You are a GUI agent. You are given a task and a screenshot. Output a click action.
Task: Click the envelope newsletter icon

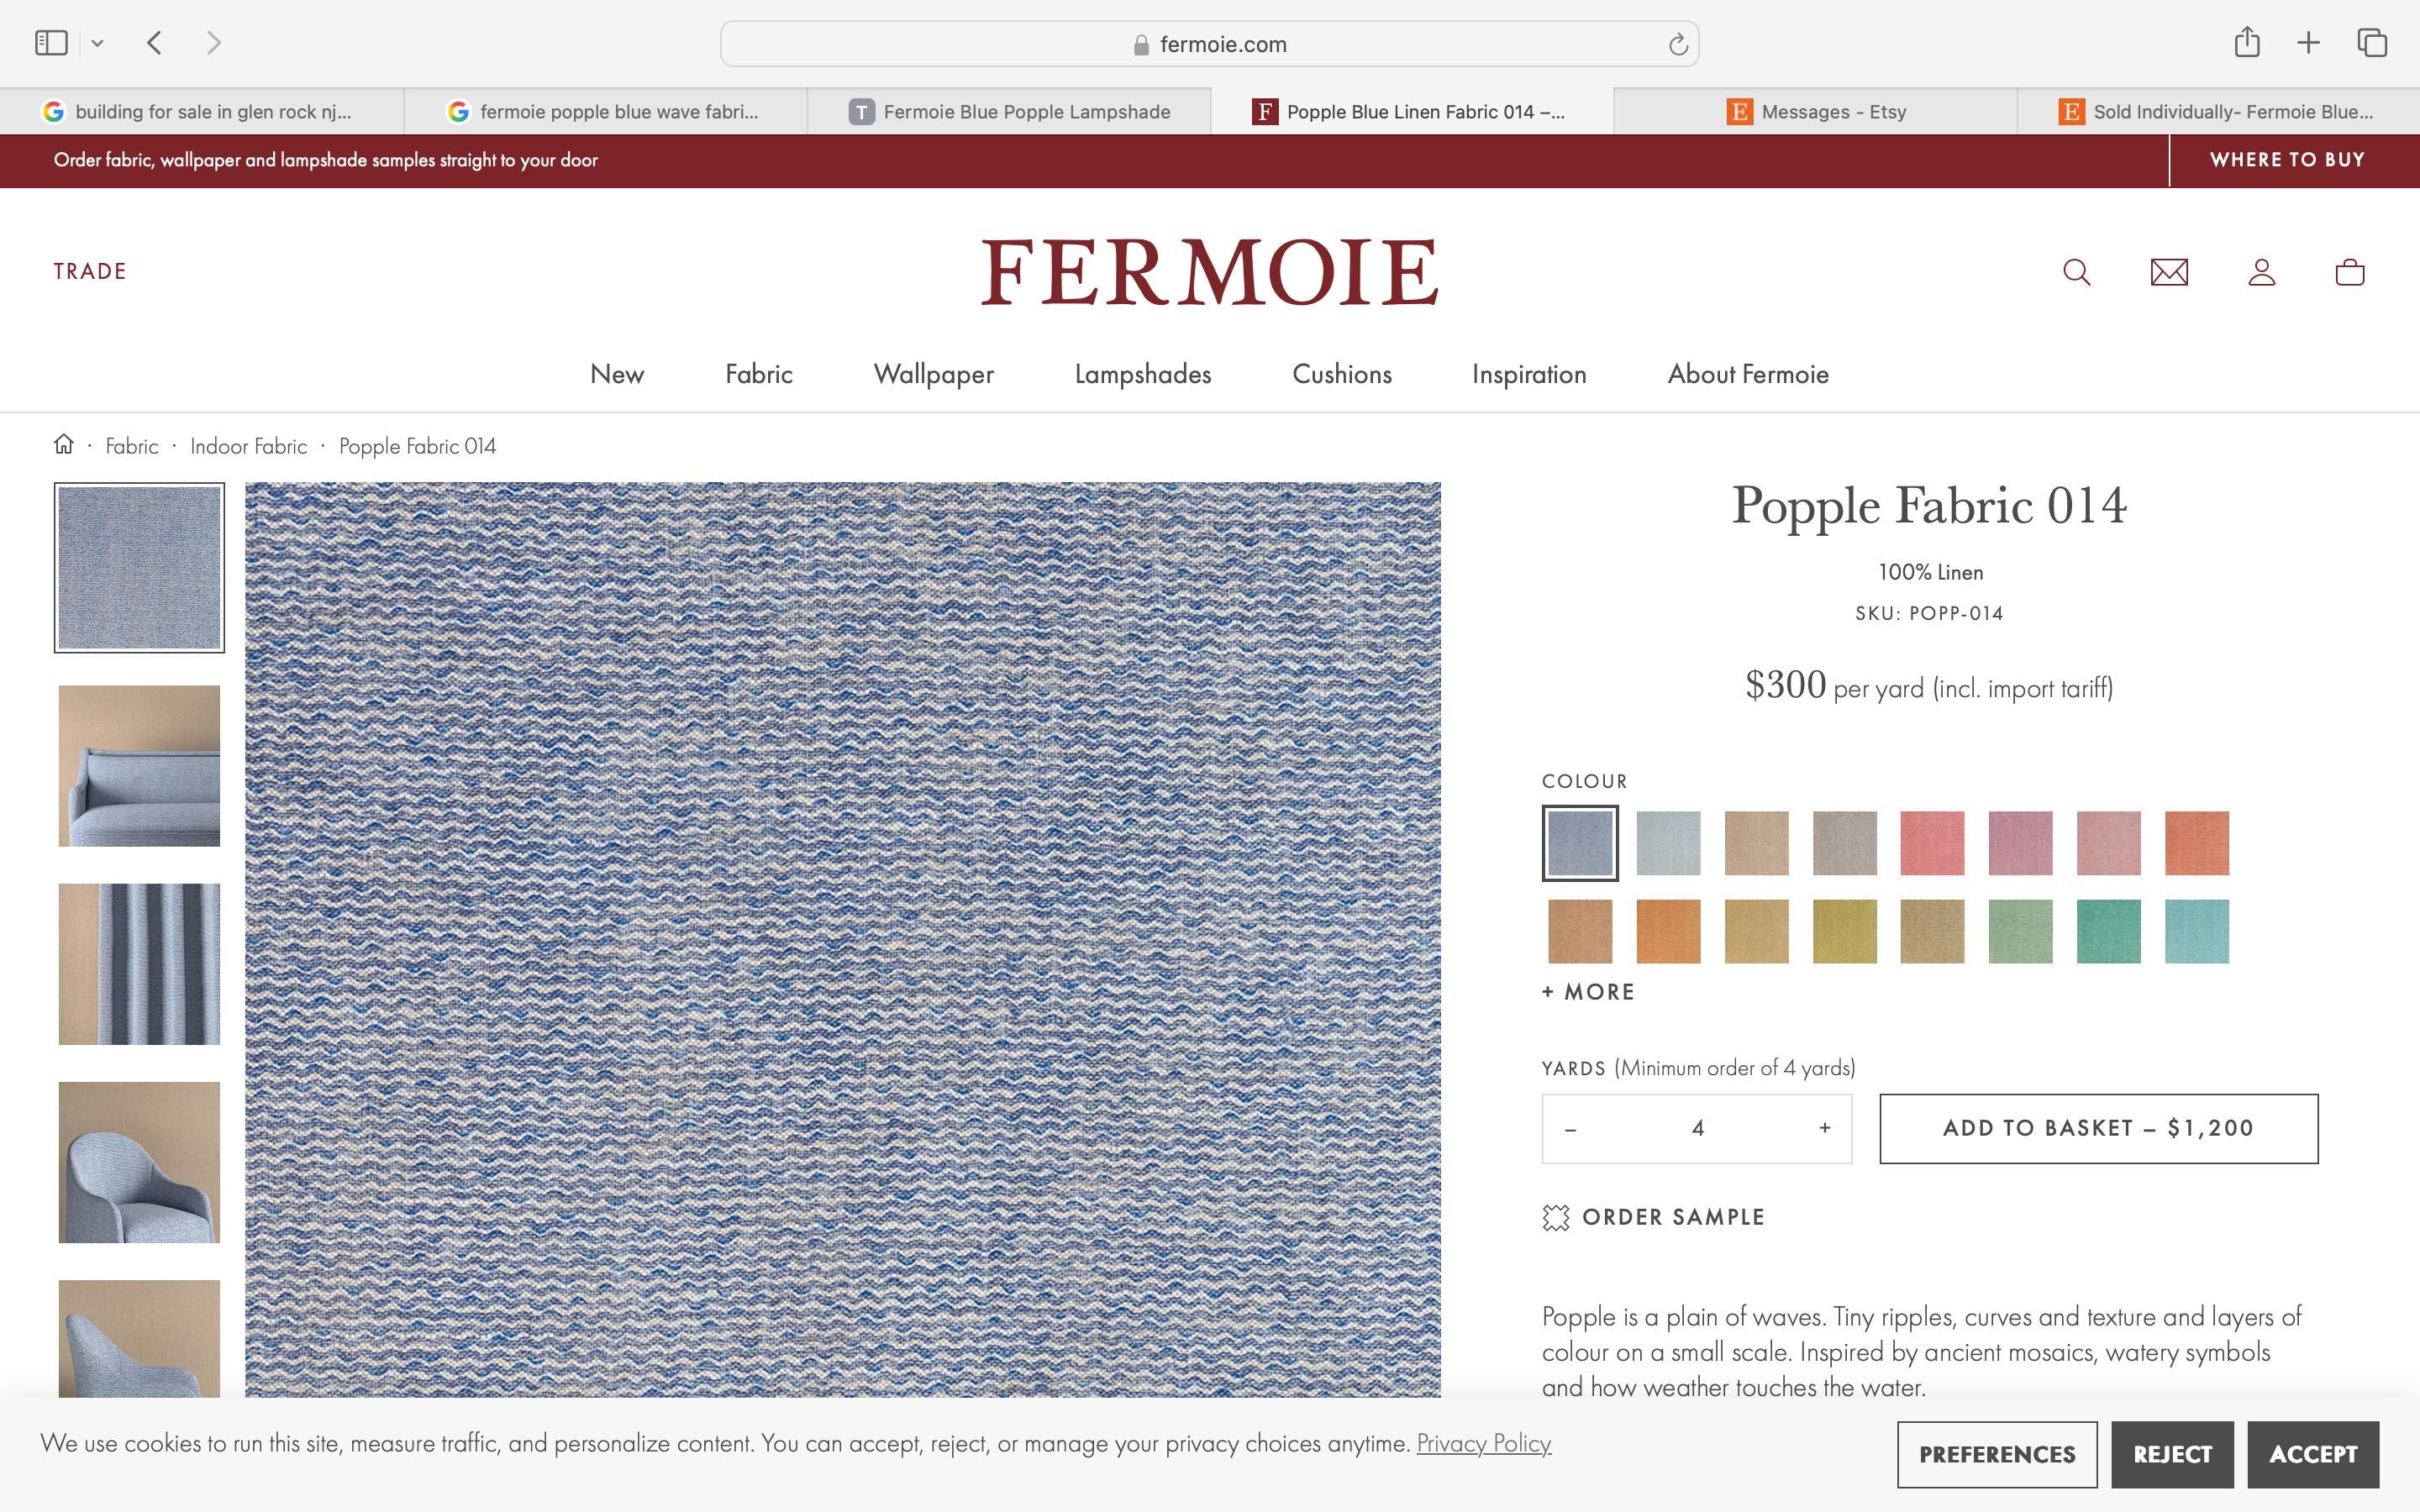point(2169,272)
